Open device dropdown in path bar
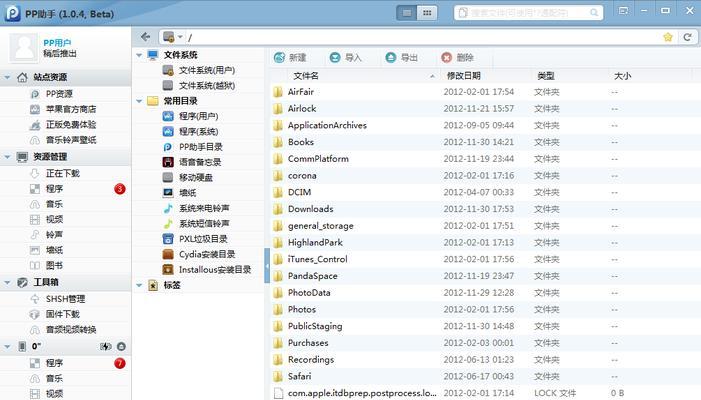 point(180,37)
